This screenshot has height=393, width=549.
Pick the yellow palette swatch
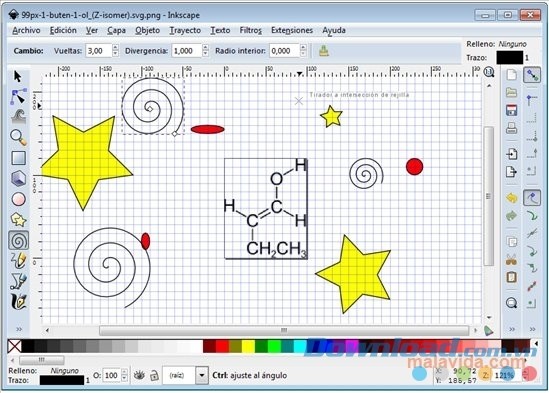pyautogui.click(x=248, y=346)
